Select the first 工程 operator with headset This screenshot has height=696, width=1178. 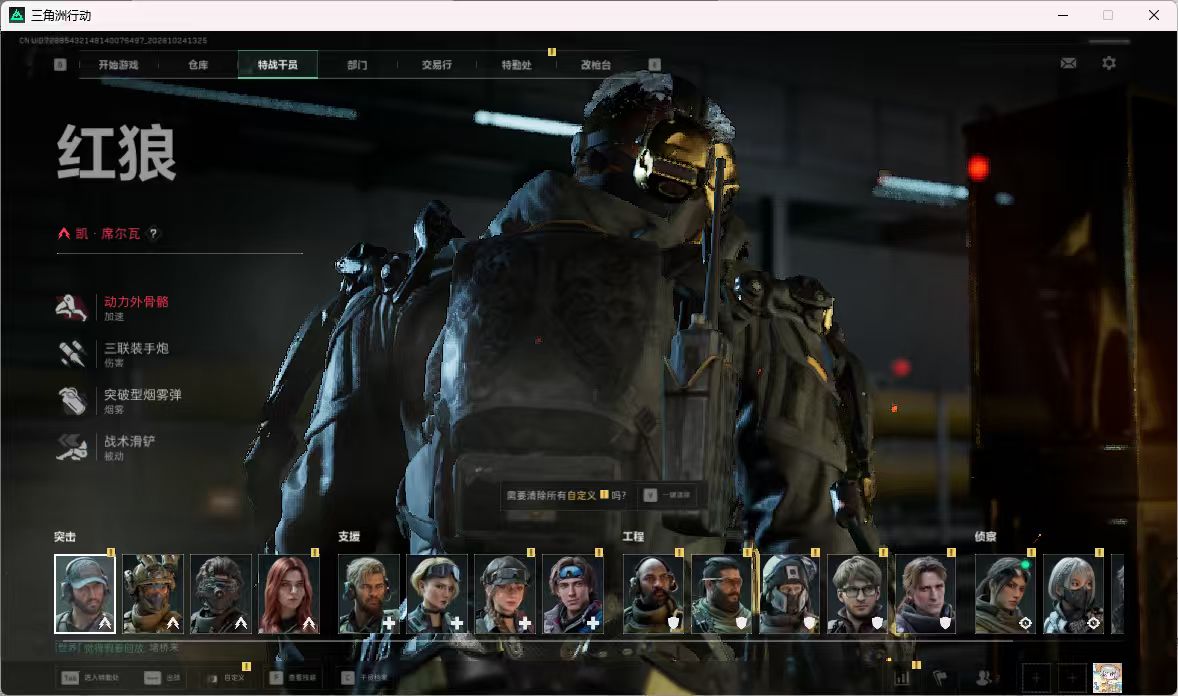654,594
